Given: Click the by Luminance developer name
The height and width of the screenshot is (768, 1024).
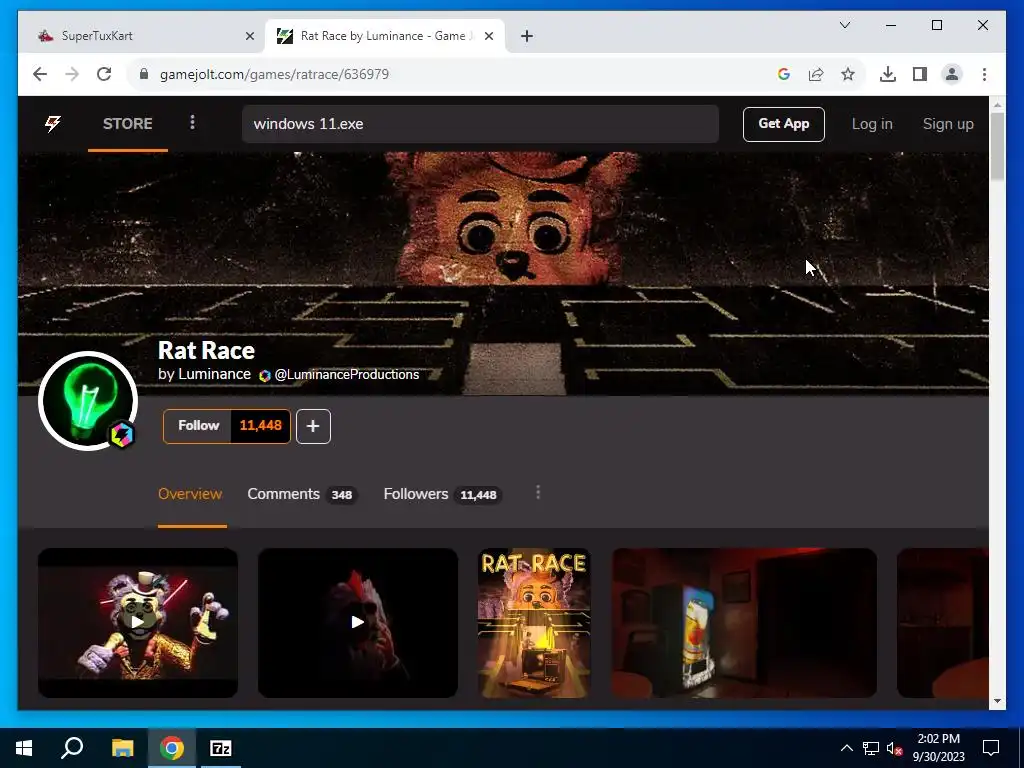Looking at the screenshot, I should coord(204,374).
